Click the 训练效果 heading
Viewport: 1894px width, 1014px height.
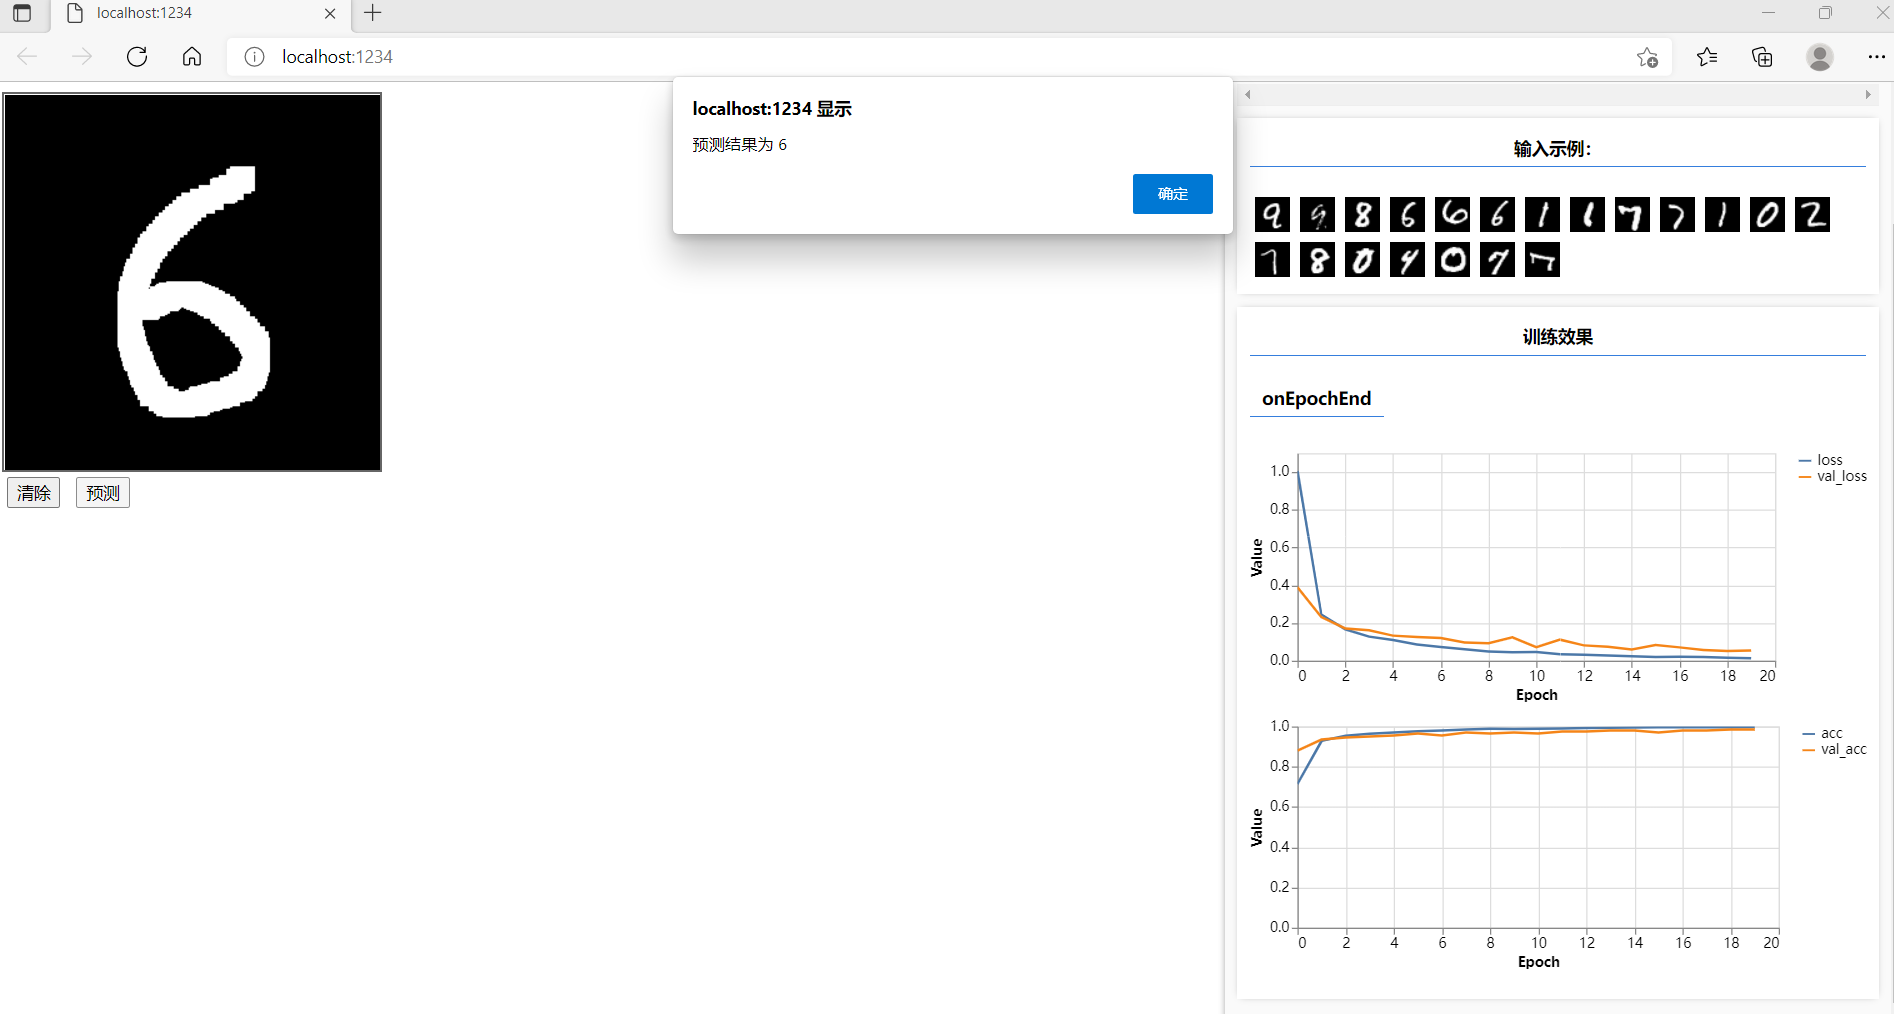click(1557, 337)
